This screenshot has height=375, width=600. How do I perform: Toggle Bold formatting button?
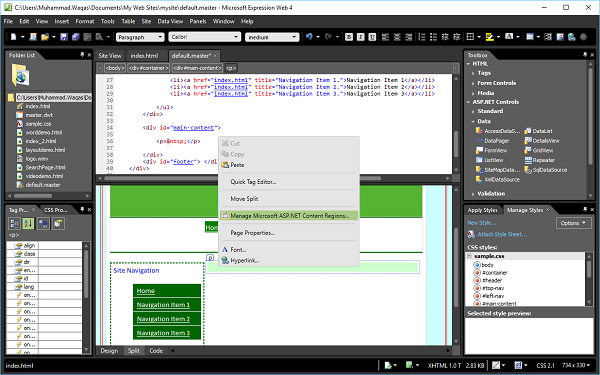[349, 37]
